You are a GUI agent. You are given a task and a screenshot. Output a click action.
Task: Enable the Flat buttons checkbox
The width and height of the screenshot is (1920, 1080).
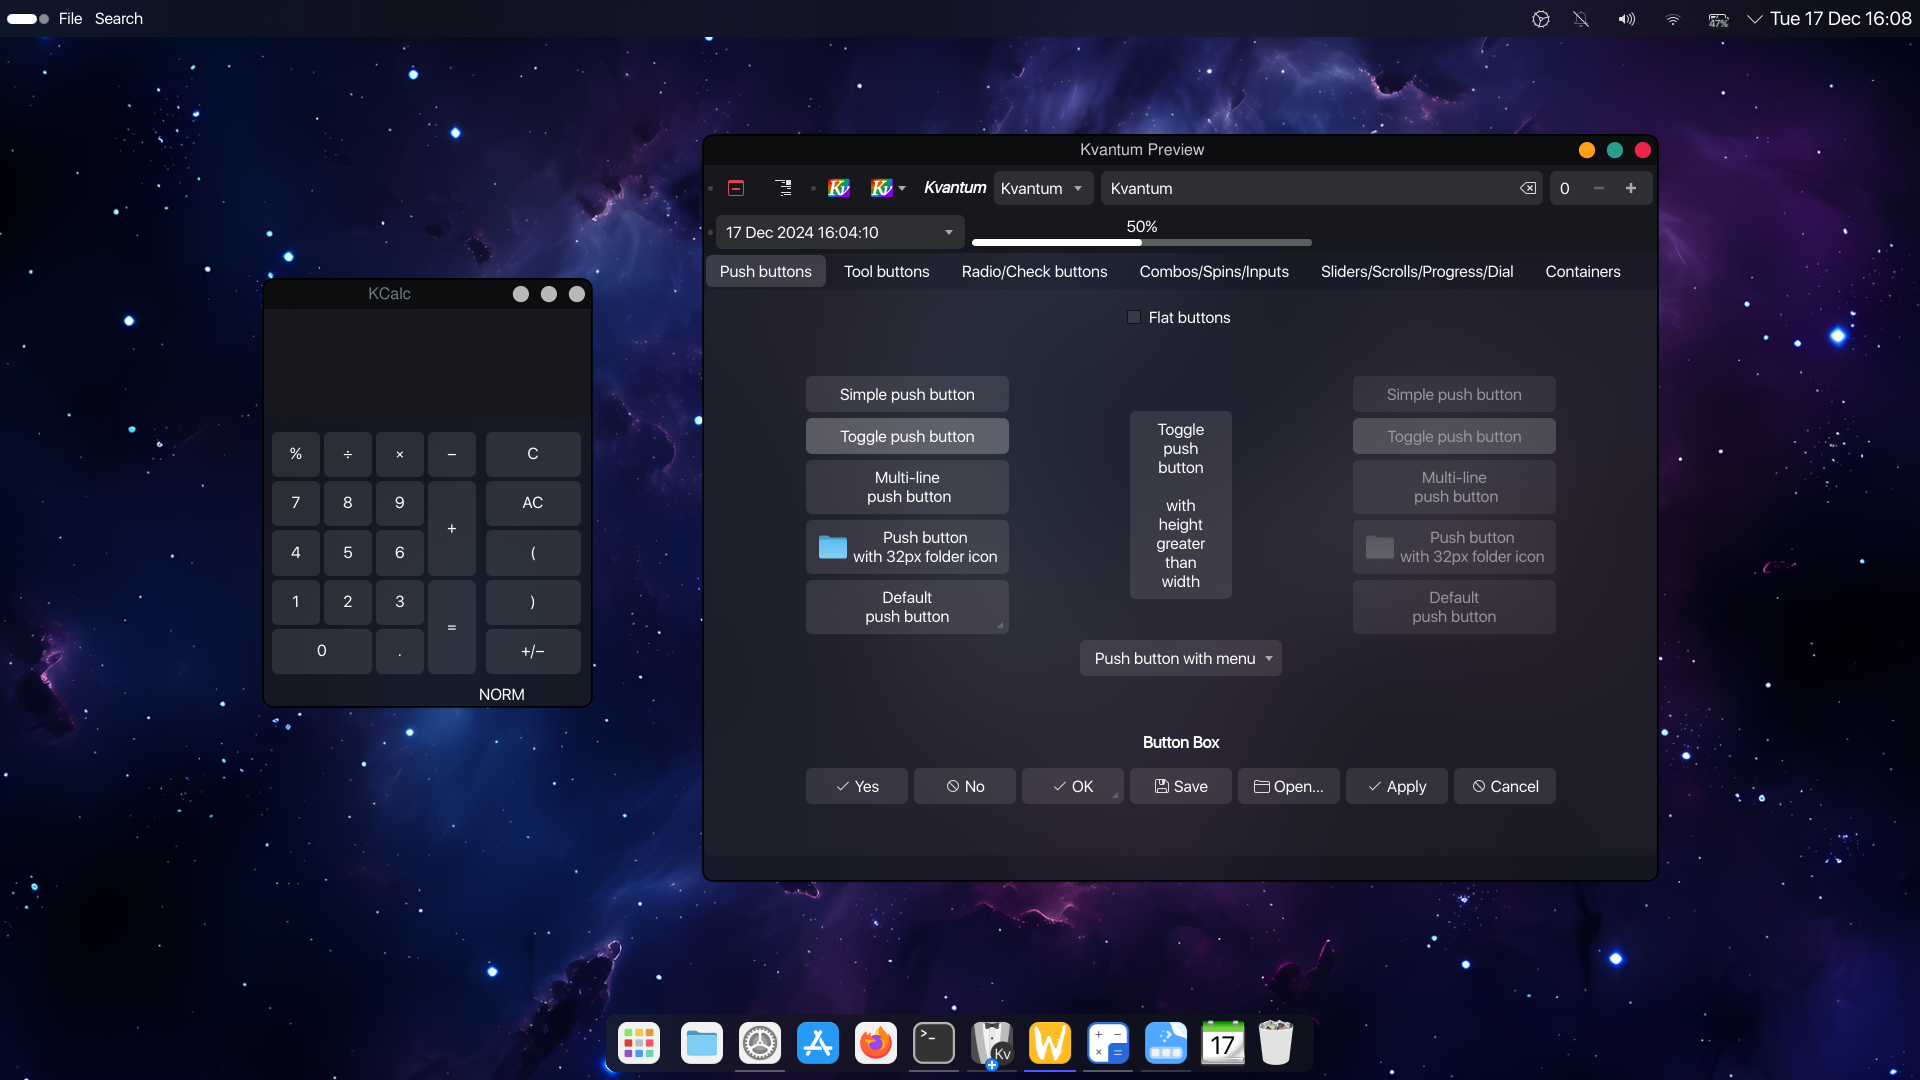[x=1134, y=317]
